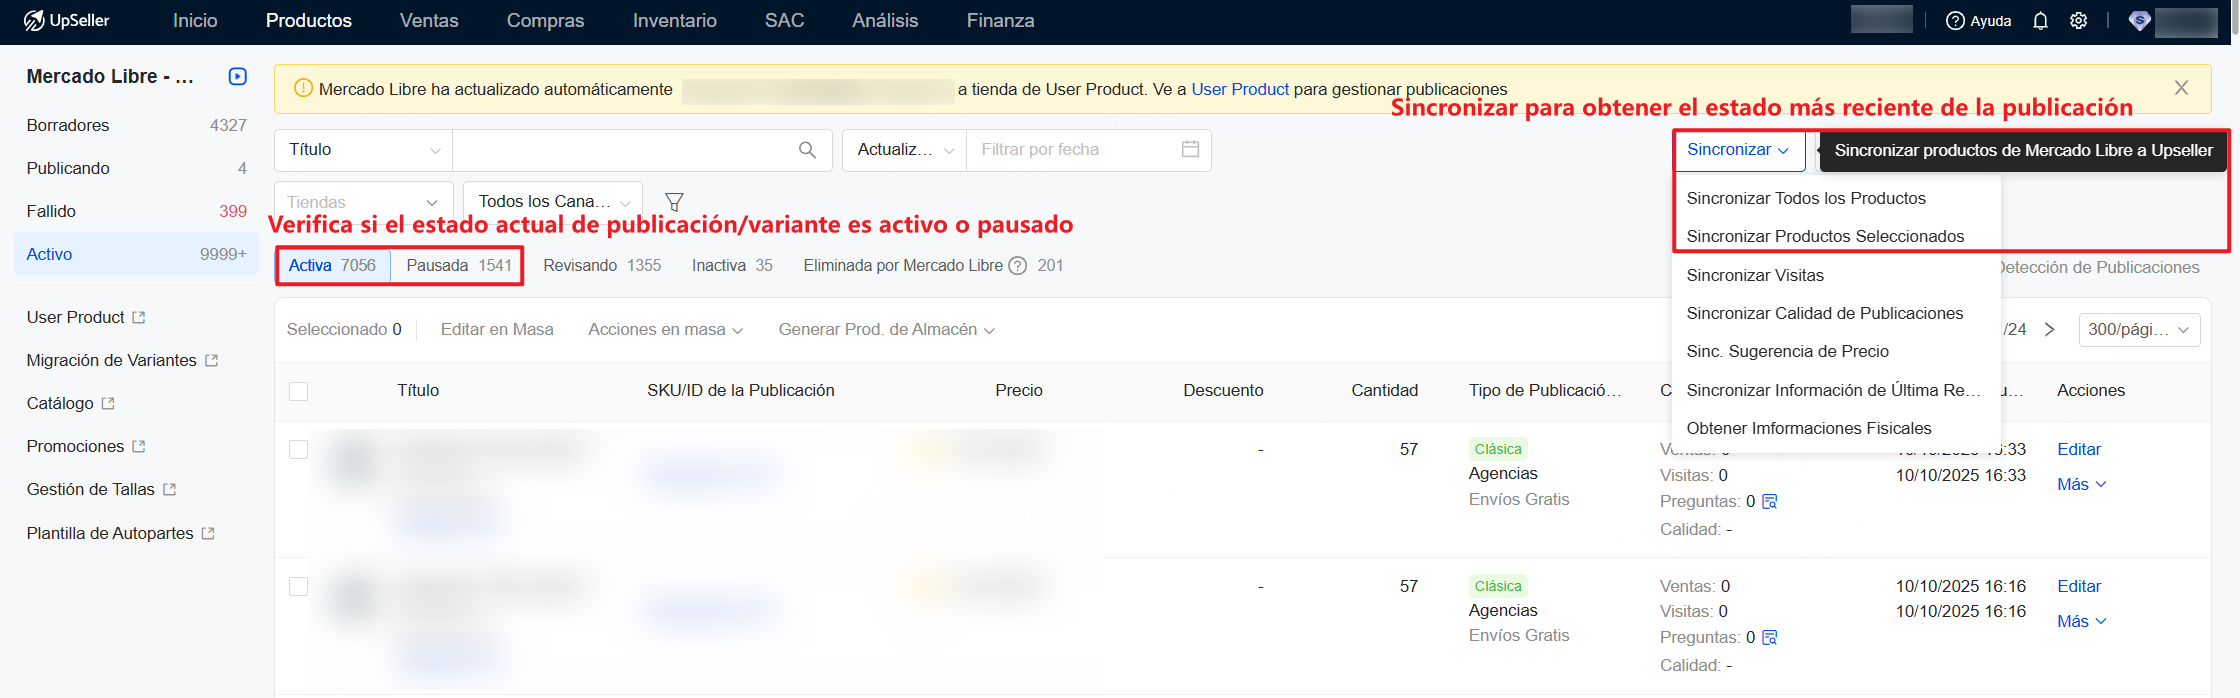Check the second product row checkbox
The height and width of the screenshot is (698, 2240).
click(x=298, y=587)
